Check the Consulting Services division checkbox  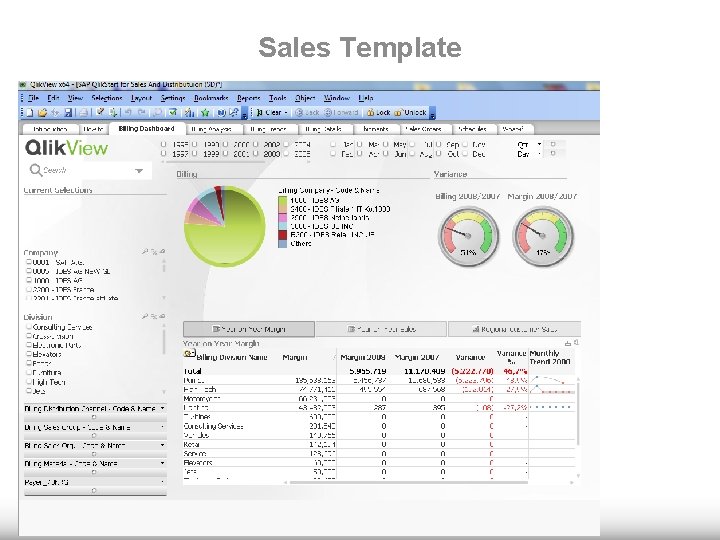[29, 327]
